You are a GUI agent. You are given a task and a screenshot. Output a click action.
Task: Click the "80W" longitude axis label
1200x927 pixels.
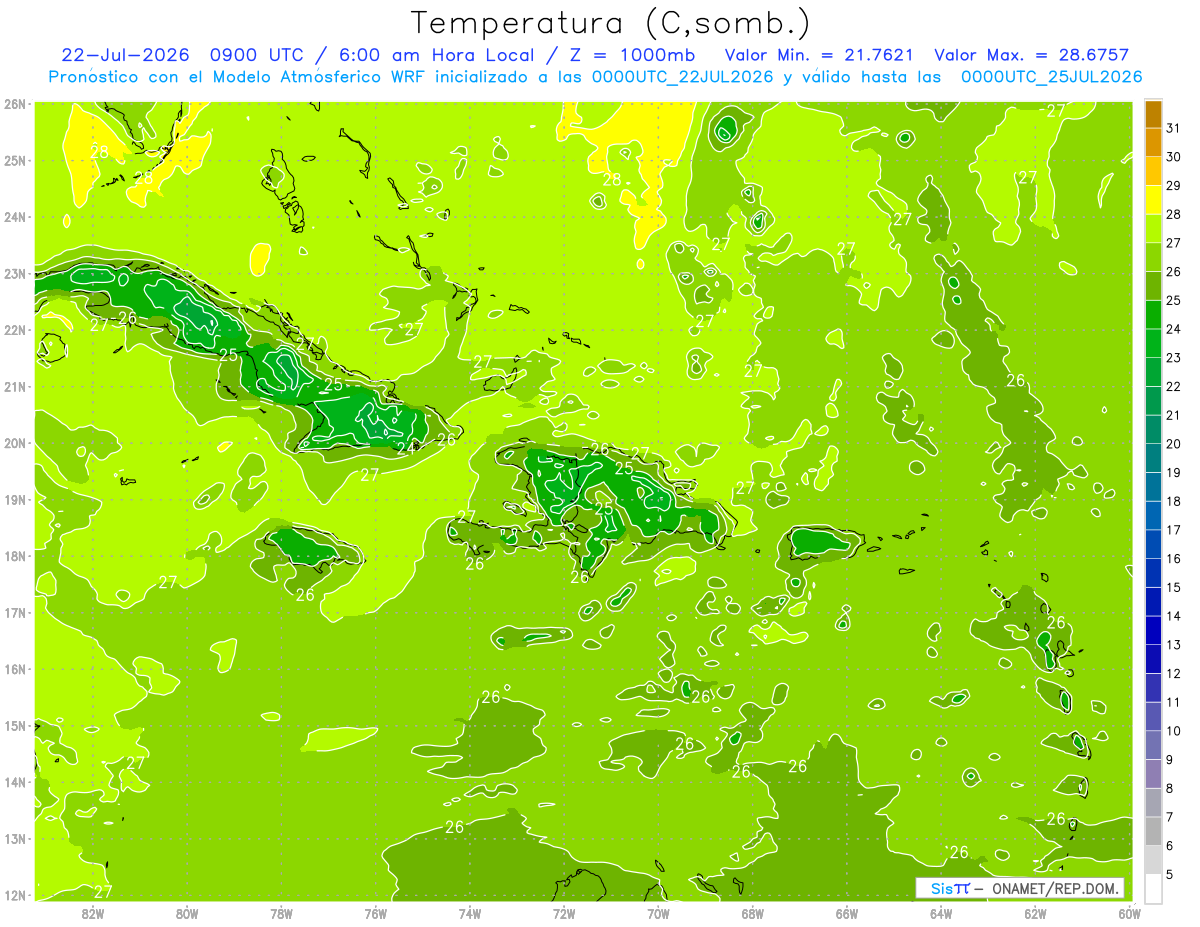(x=187, y=913)
